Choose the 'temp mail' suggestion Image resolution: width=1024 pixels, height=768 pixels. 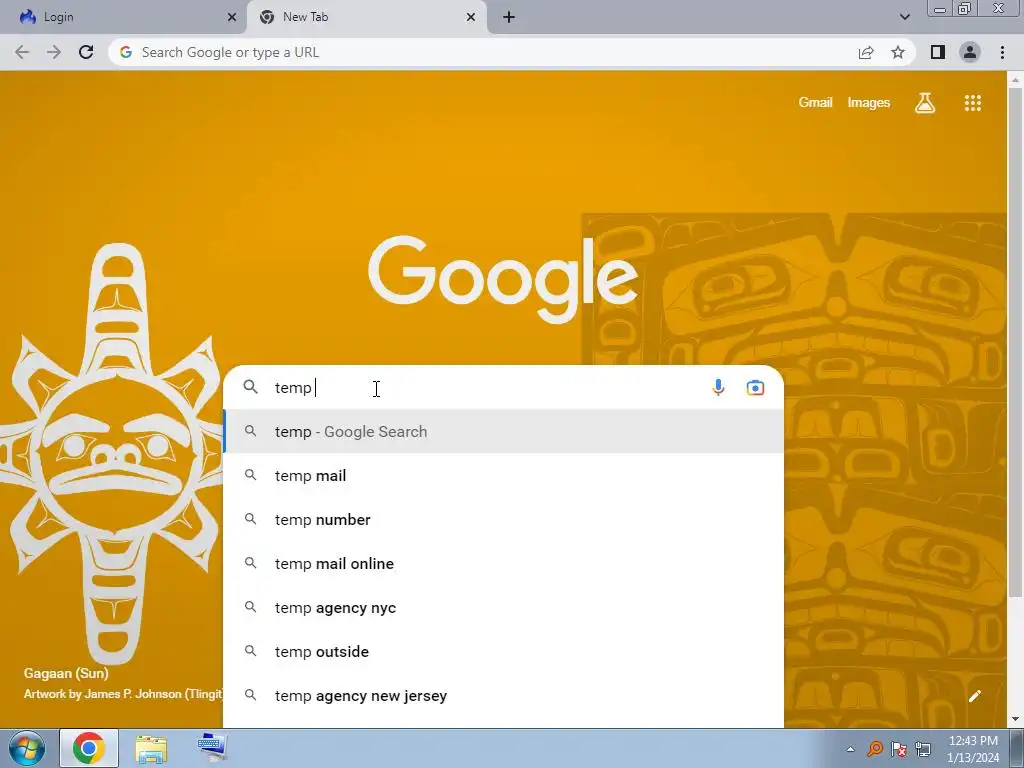(x=504, y=475)
